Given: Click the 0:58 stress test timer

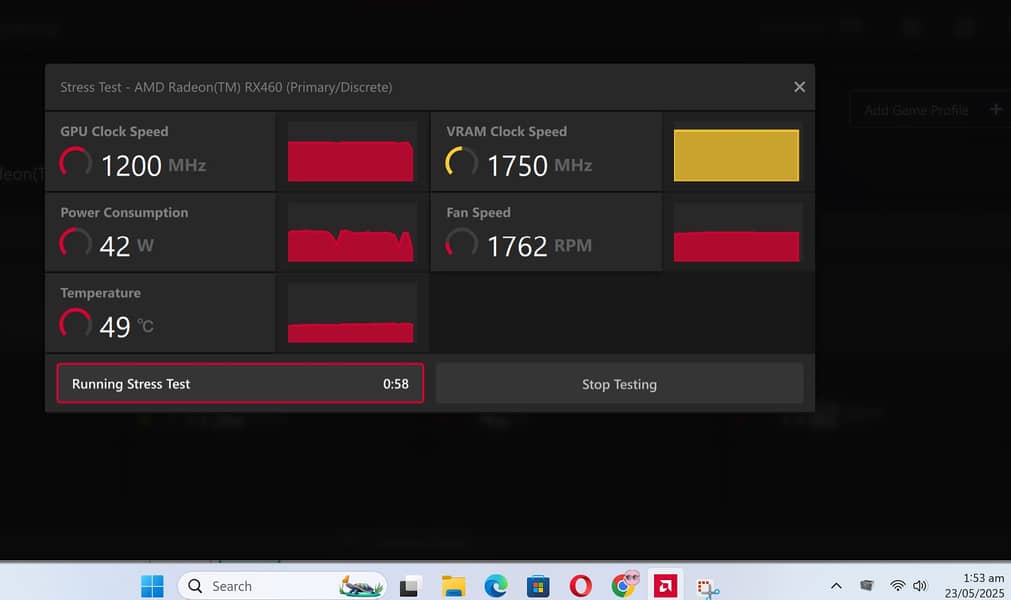Looking at the screenshot, I should click(x=396, y=384).
